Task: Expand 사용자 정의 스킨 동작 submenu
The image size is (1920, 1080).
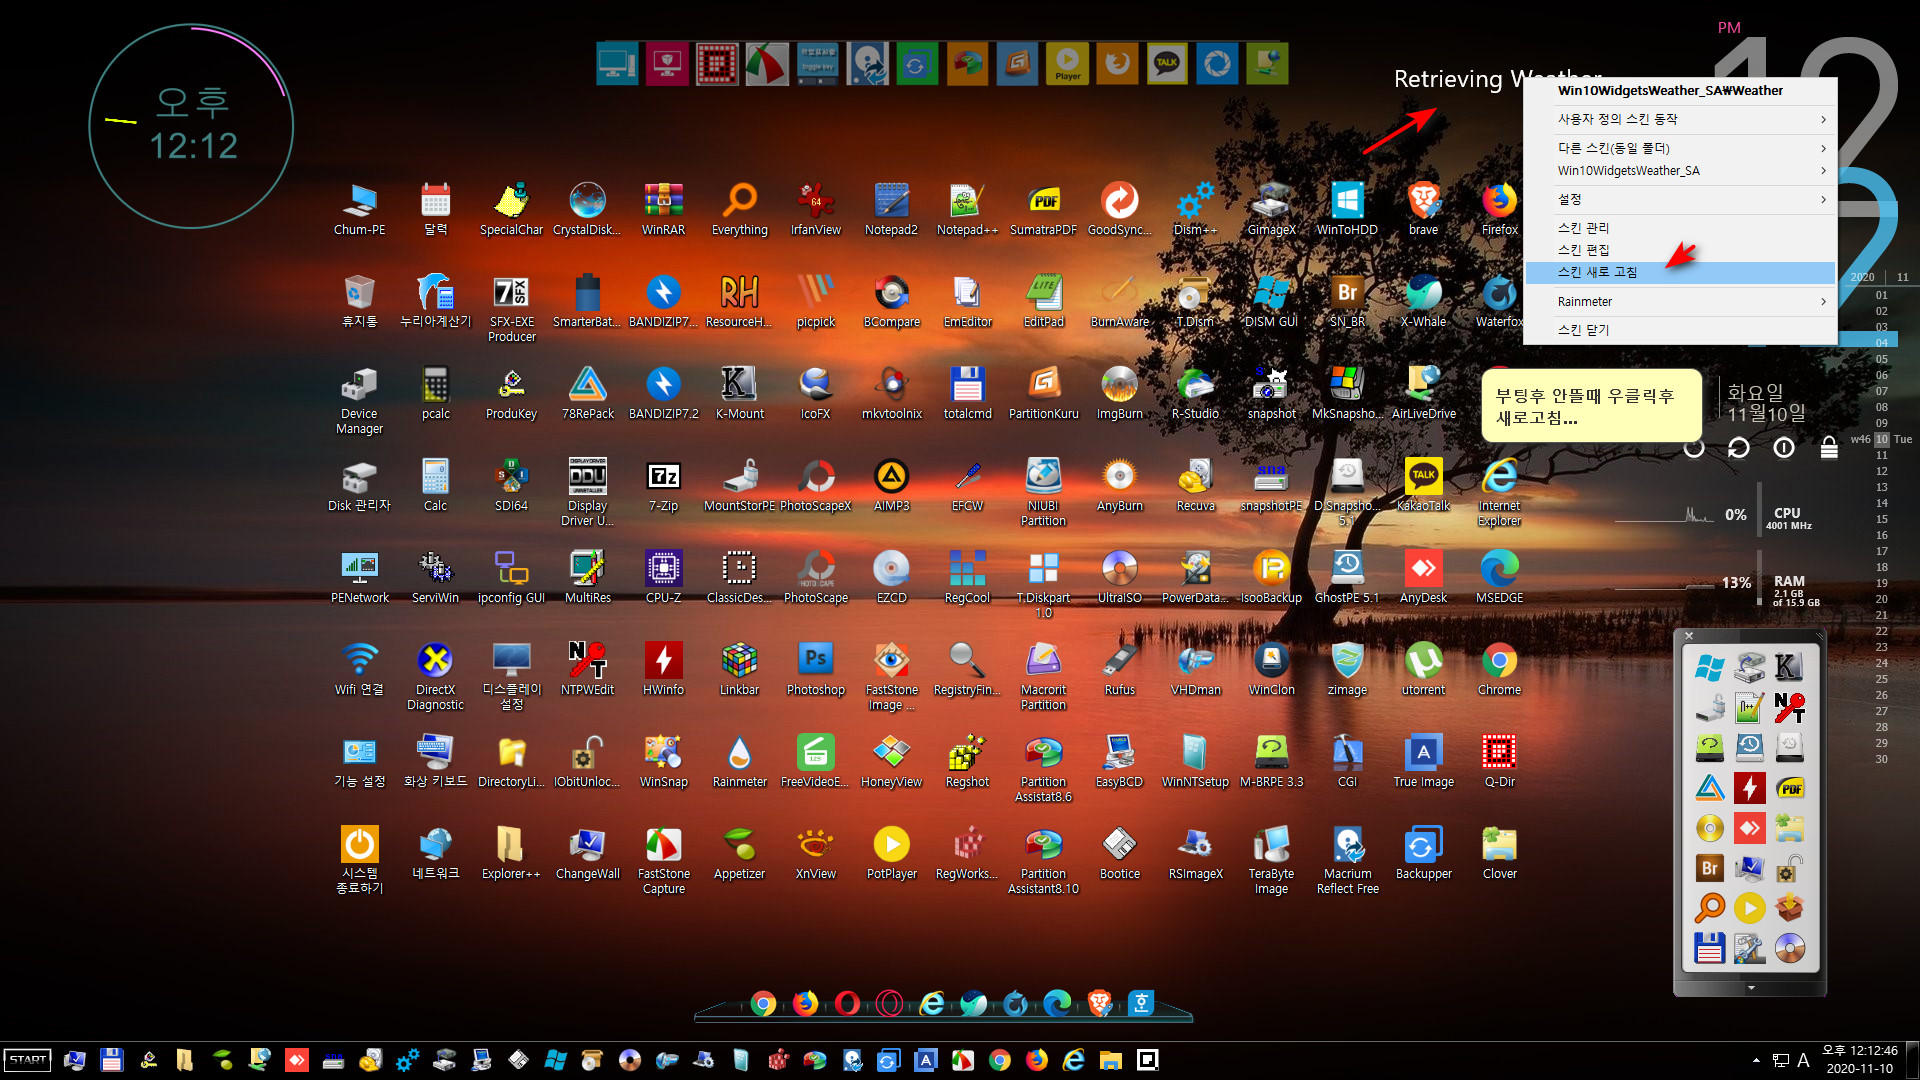Action: [x=1680, y=119]
